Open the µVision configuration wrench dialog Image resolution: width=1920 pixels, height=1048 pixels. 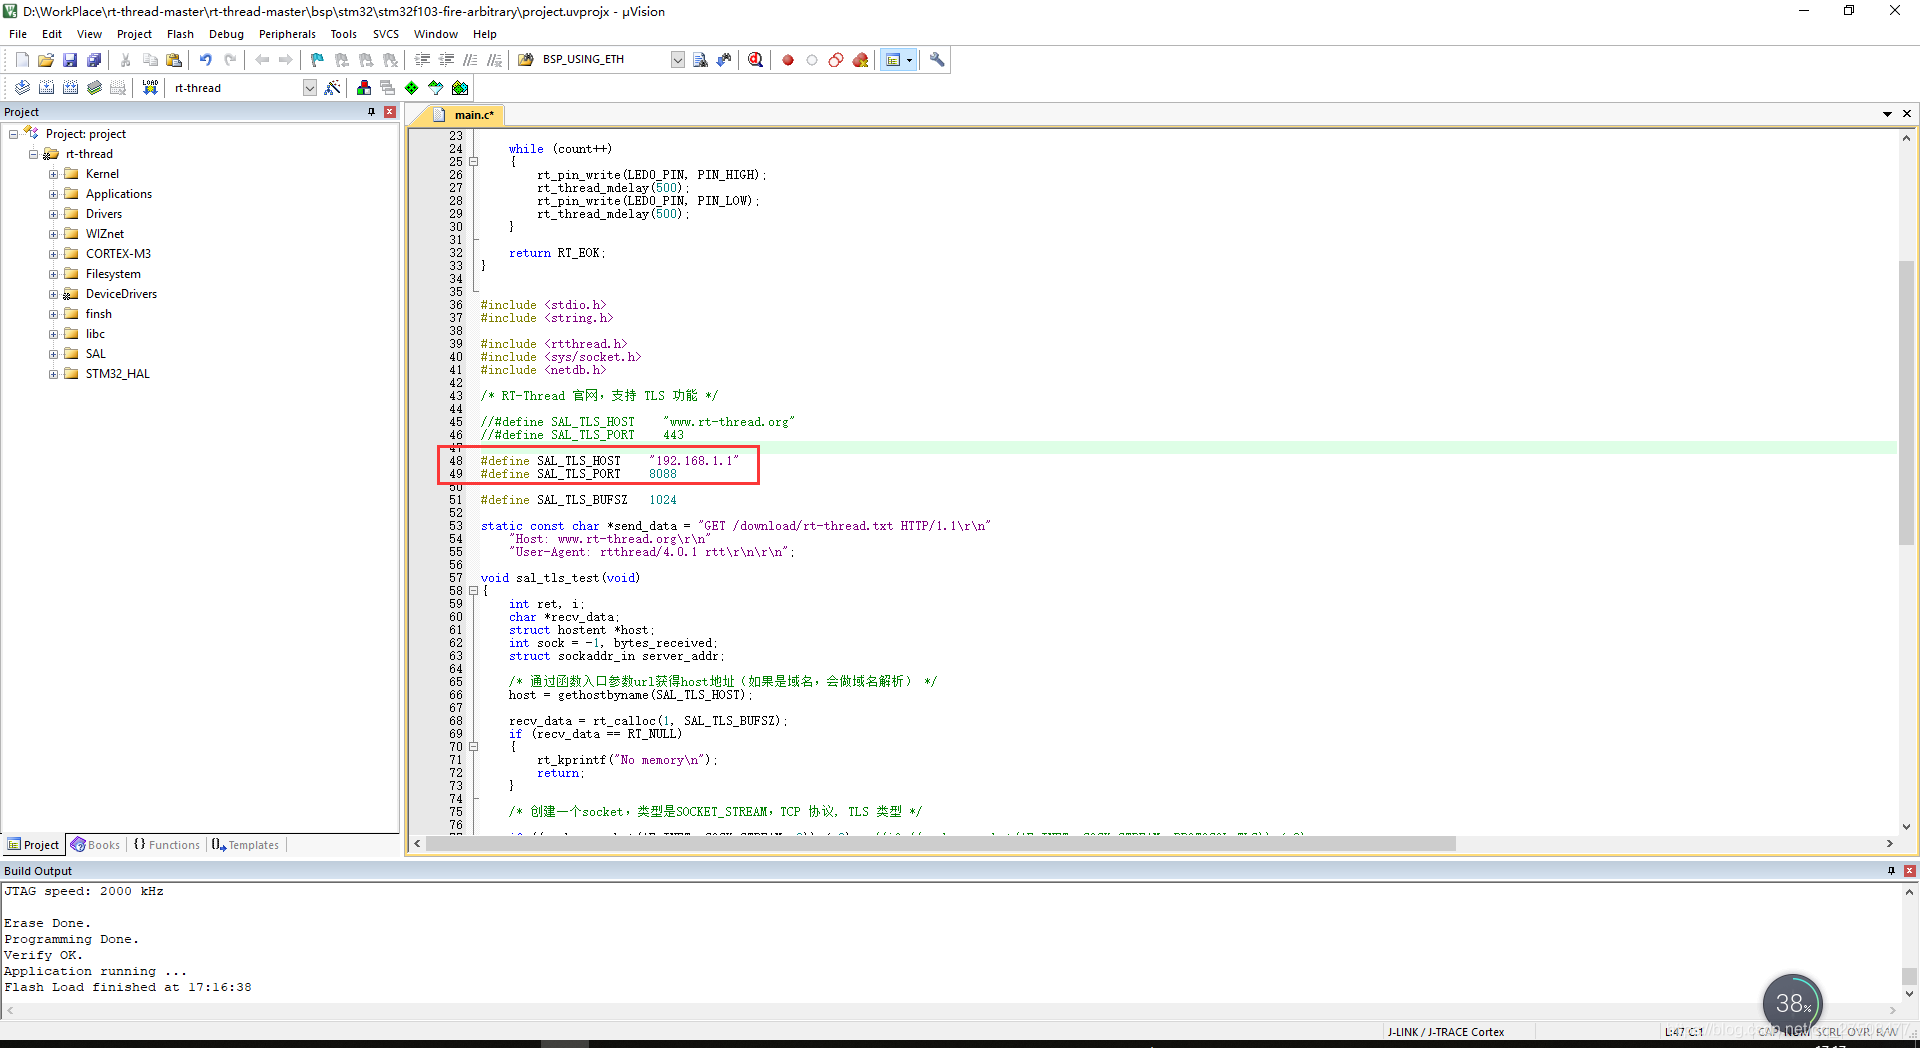(x=937, y=59)
